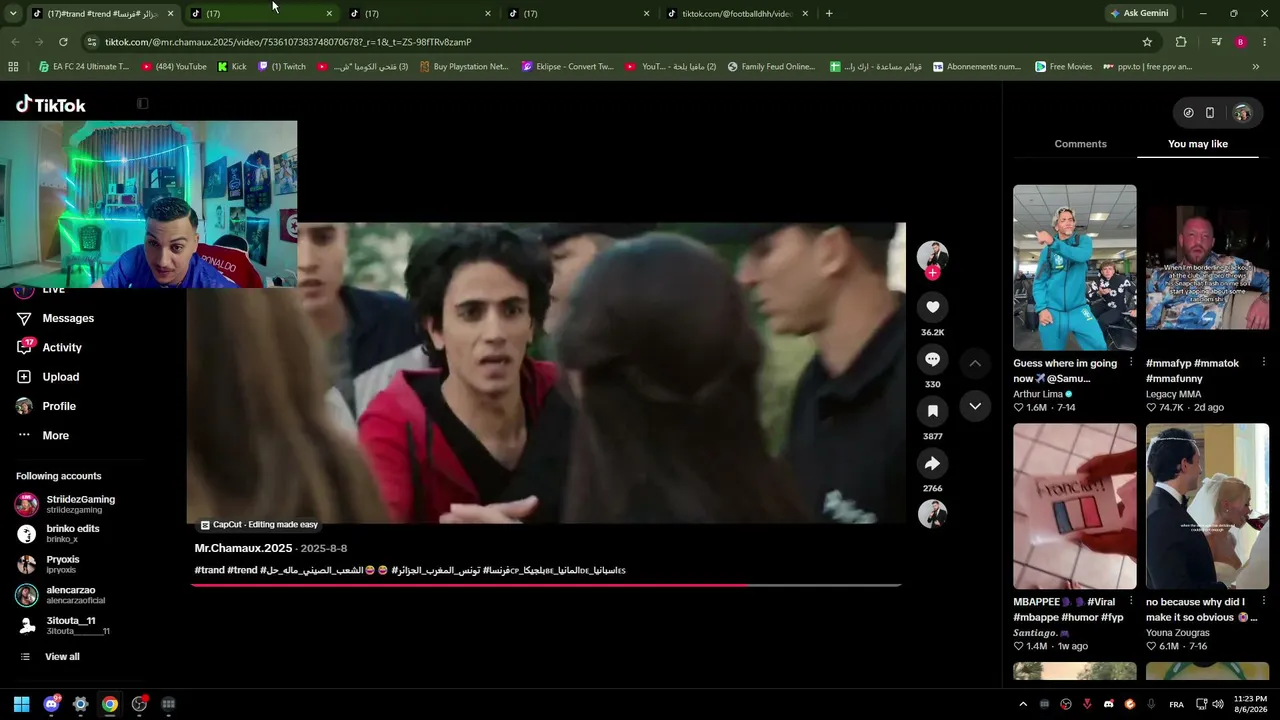Go to next video with down chevron
The width and height of the screenshot is (1280, 720).
click(975, 406)
